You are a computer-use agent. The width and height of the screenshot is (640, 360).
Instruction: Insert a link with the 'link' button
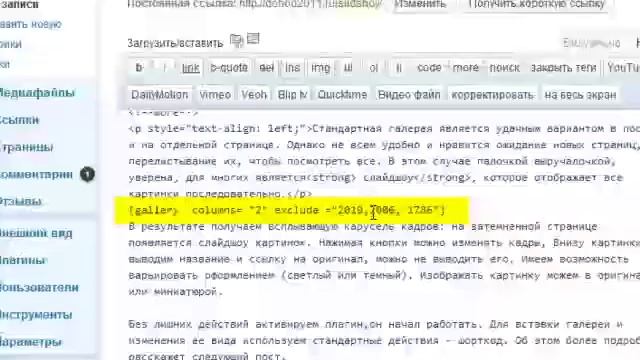pos(191,68)
